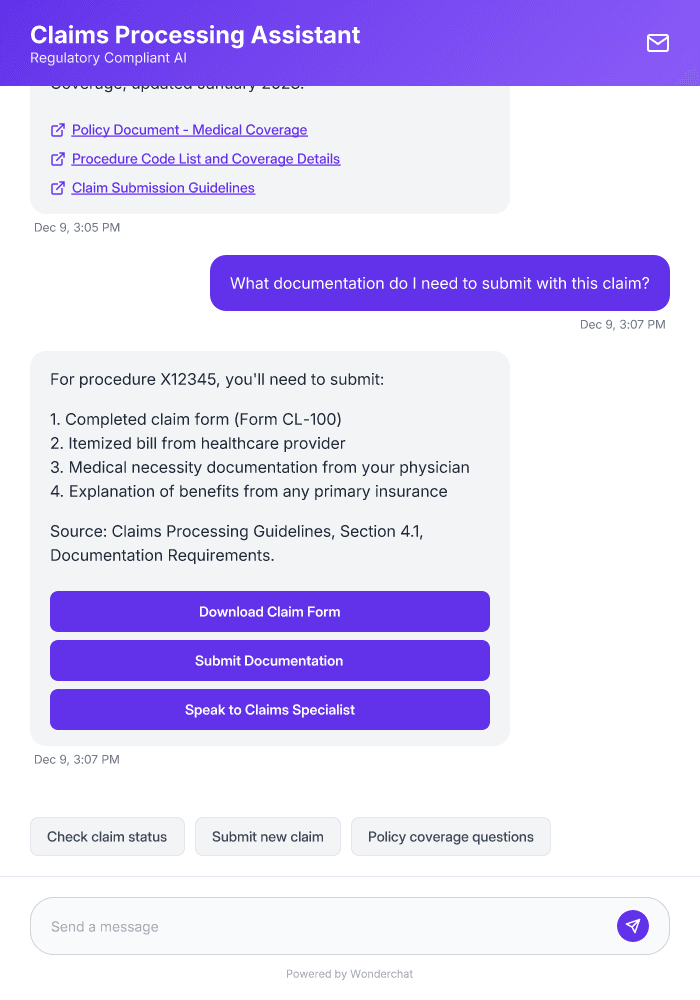Click the external link icon beside Claim Submission Guidelines
The width and height of the screenshot is (700, 1000).
pyautogui.click(x=57, y=188)
